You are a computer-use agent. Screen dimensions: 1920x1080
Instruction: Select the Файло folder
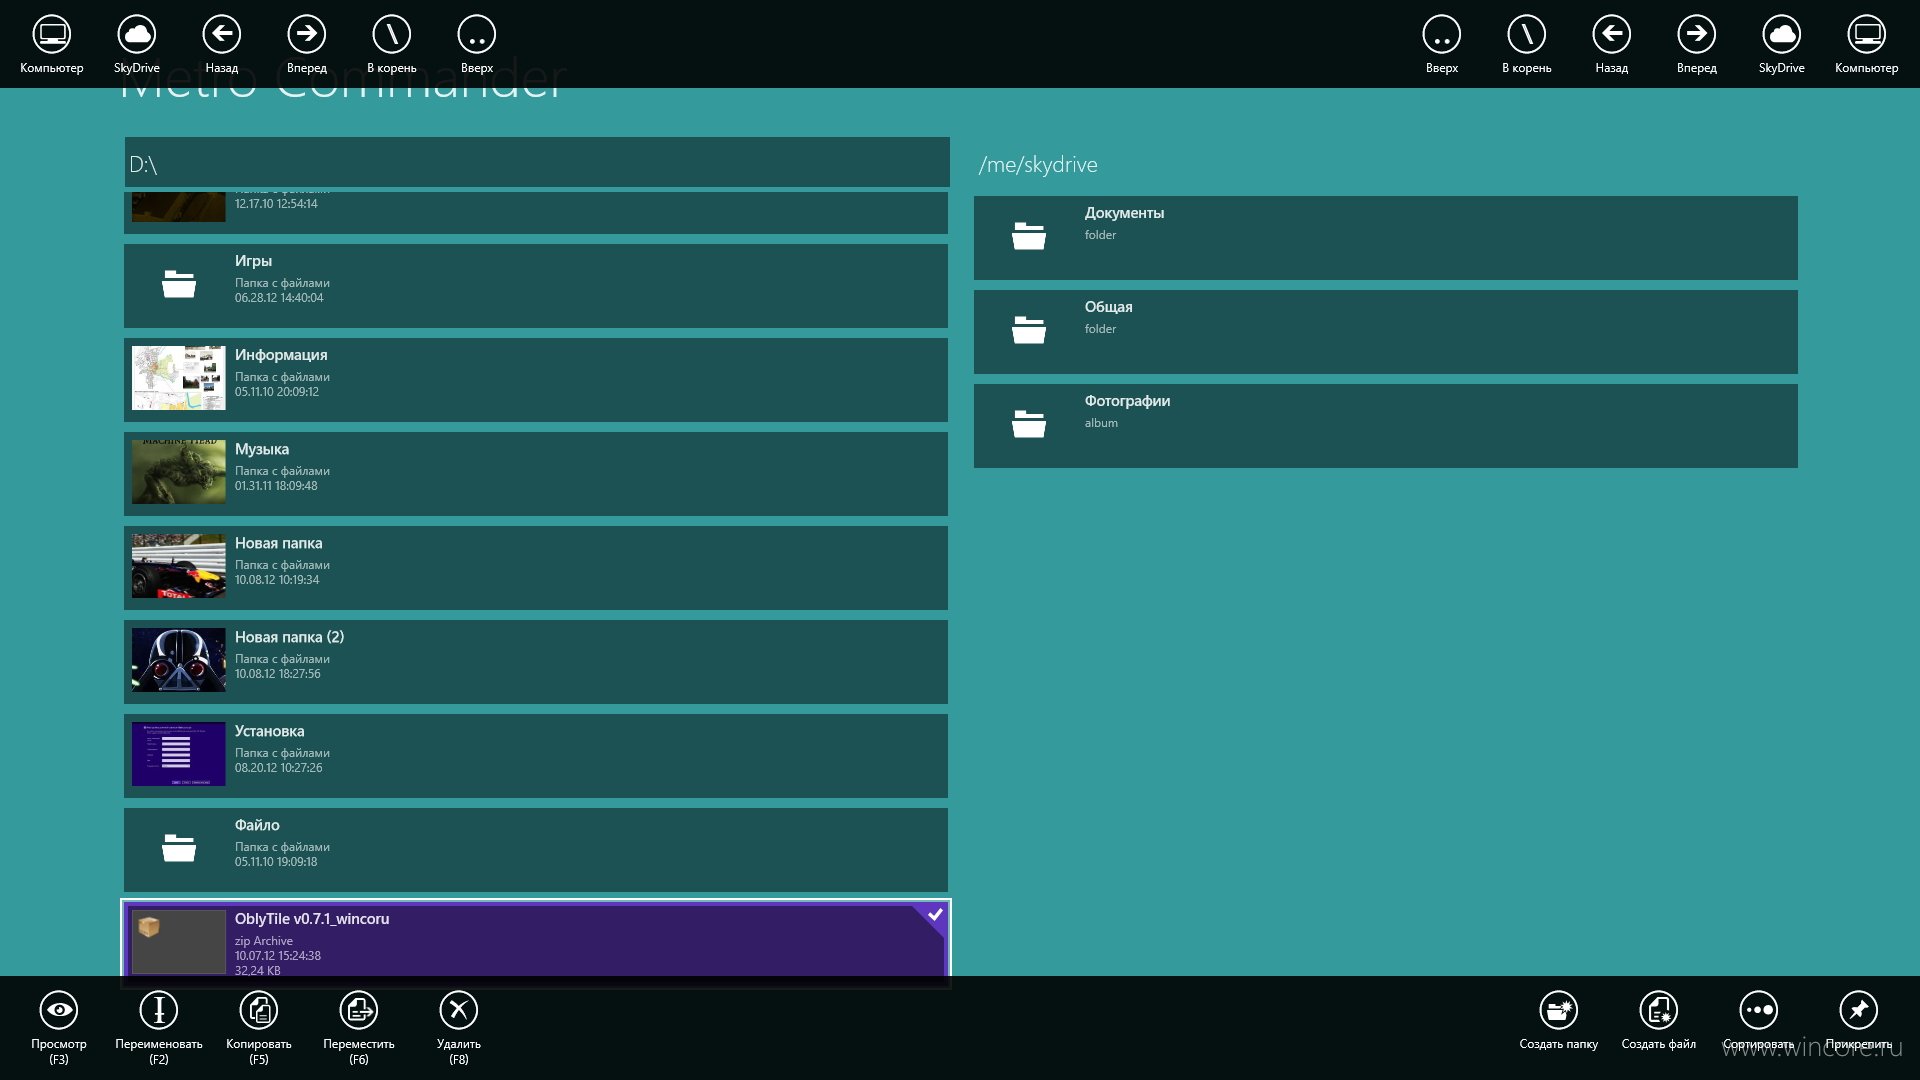(536, 850)
